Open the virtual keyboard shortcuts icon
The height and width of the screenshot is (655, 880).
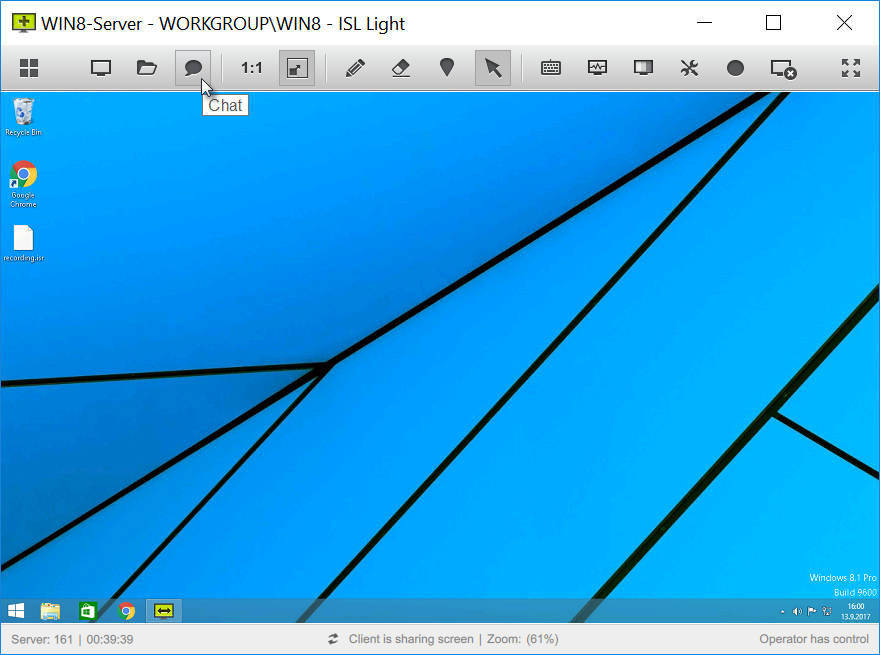(x=551, y=68)
